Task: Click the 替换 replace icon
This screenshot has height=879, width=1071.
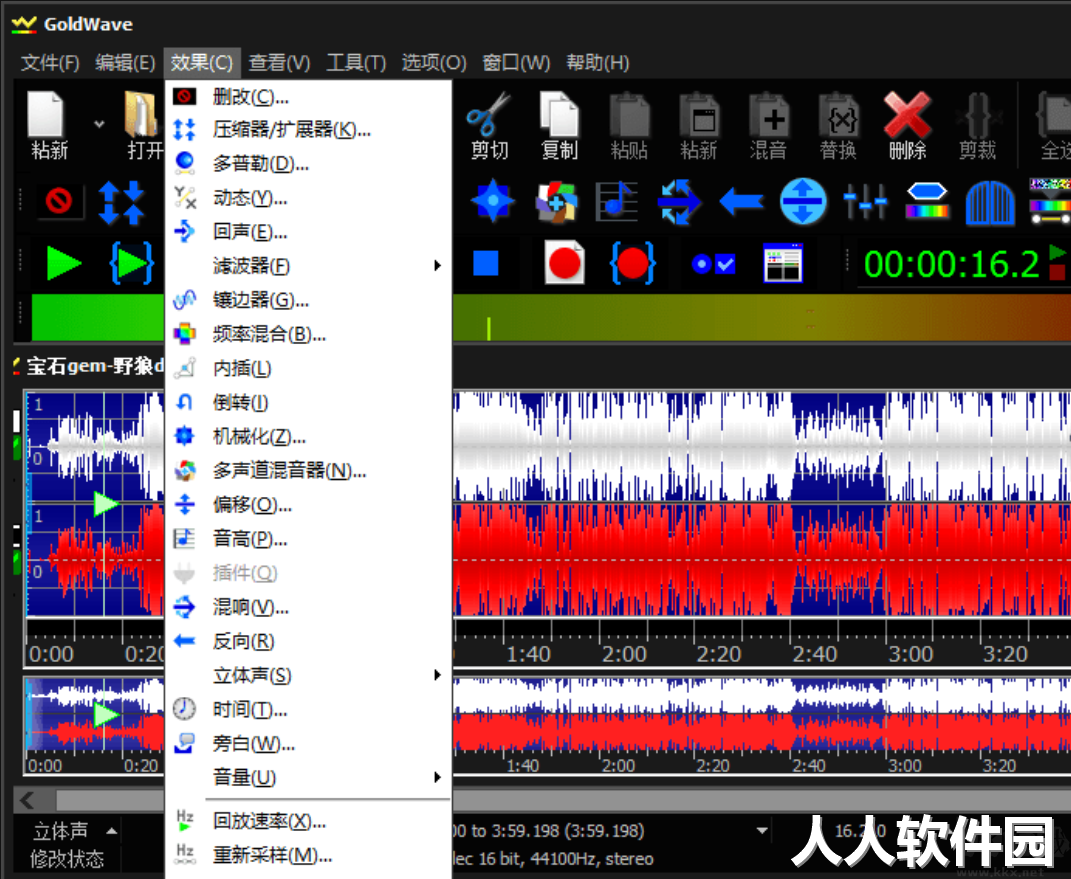Action: (839, 115)
